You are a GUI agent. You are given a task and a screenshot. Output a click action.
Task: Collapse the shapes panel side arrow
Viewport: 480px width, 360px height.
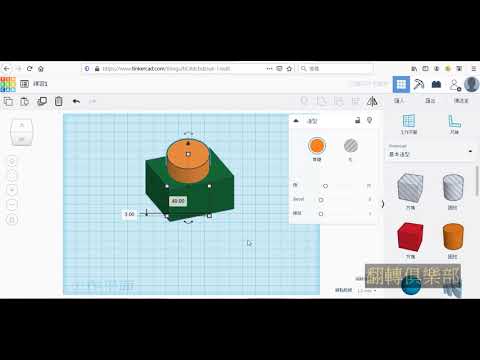point(383,204)
